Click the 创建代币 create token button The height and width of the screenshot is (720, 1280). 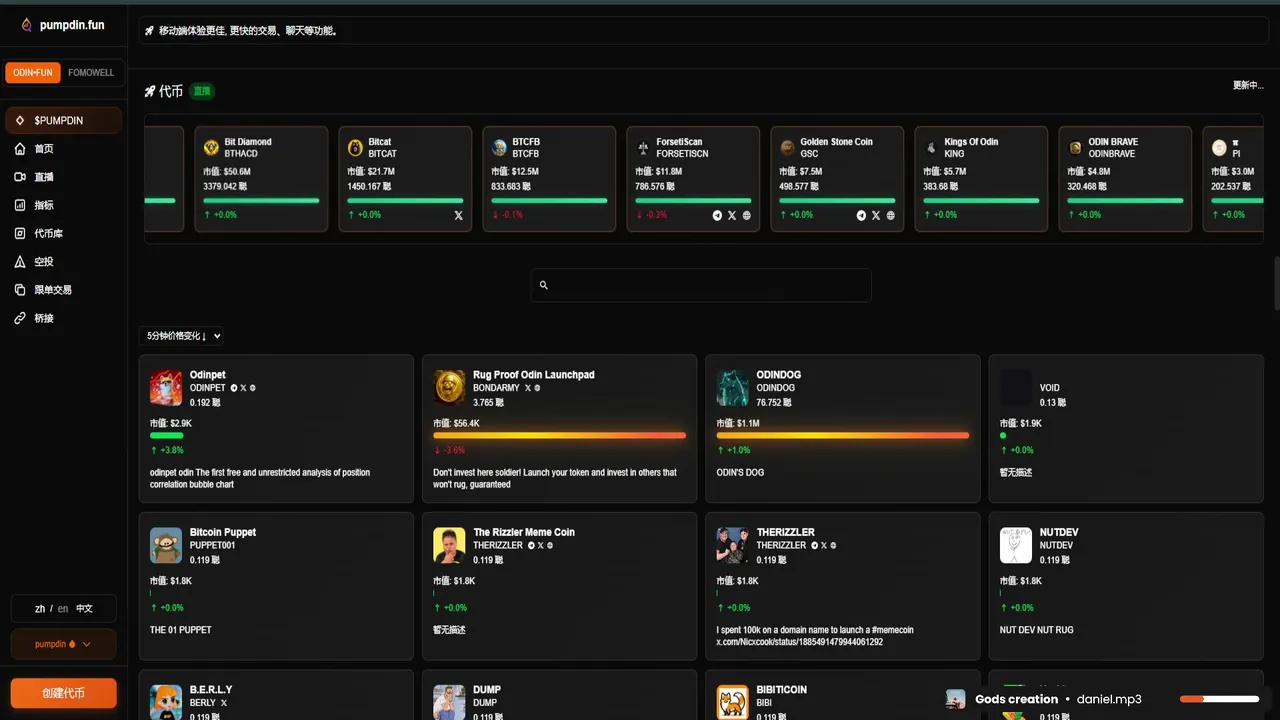pos(63,693)
